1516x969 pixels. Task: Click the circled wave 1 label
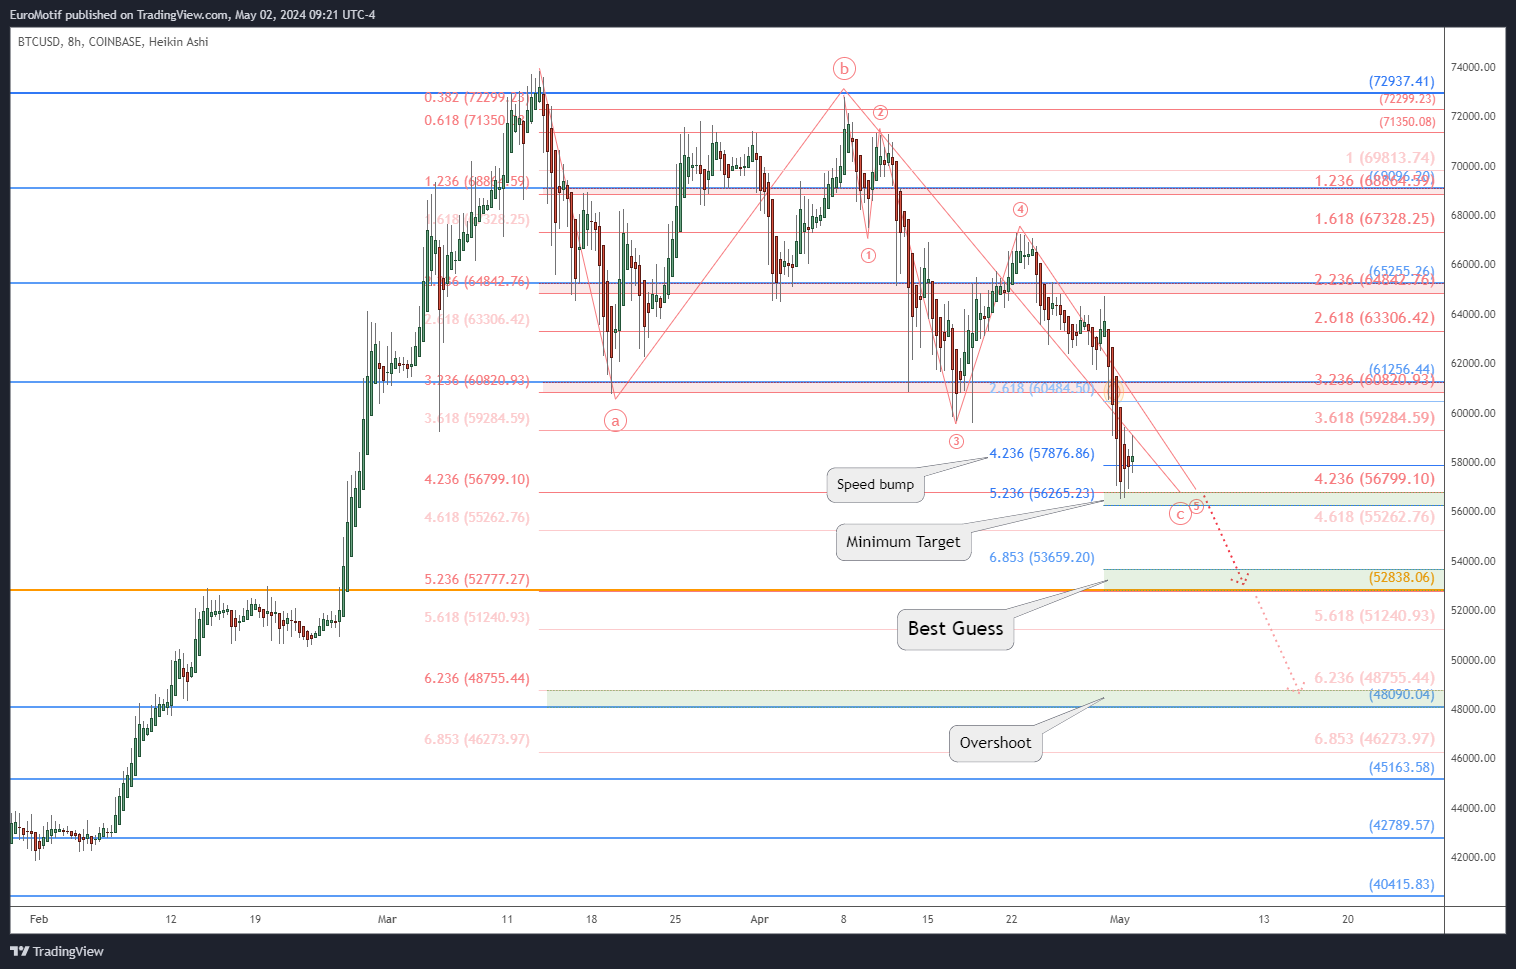point(868,255)
